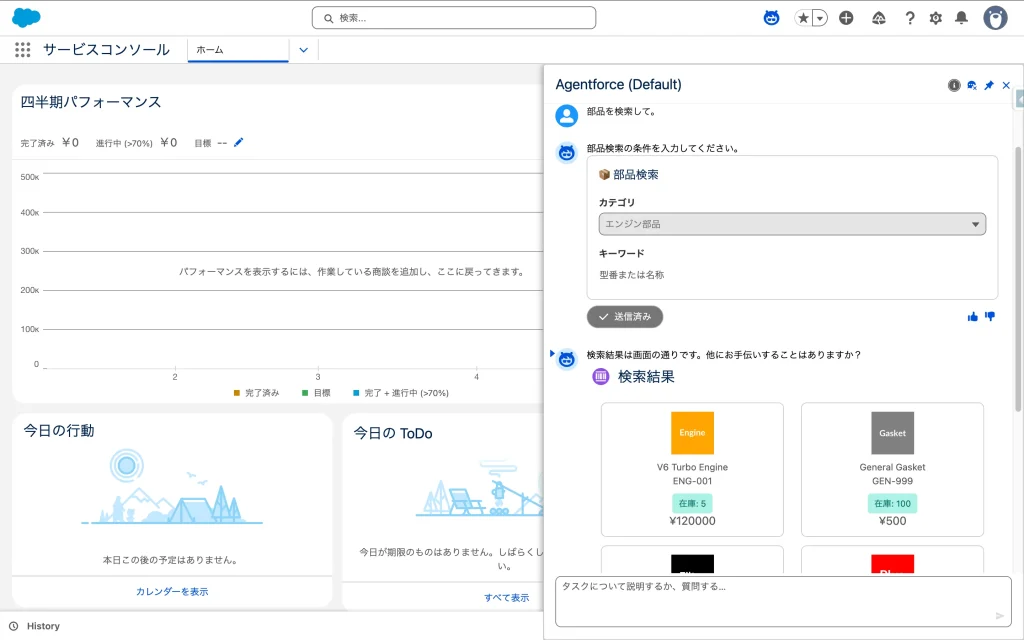Screen dimensions: 1024x640
Task: Open the global actions plus icon
Action: [x=846, y=18]
